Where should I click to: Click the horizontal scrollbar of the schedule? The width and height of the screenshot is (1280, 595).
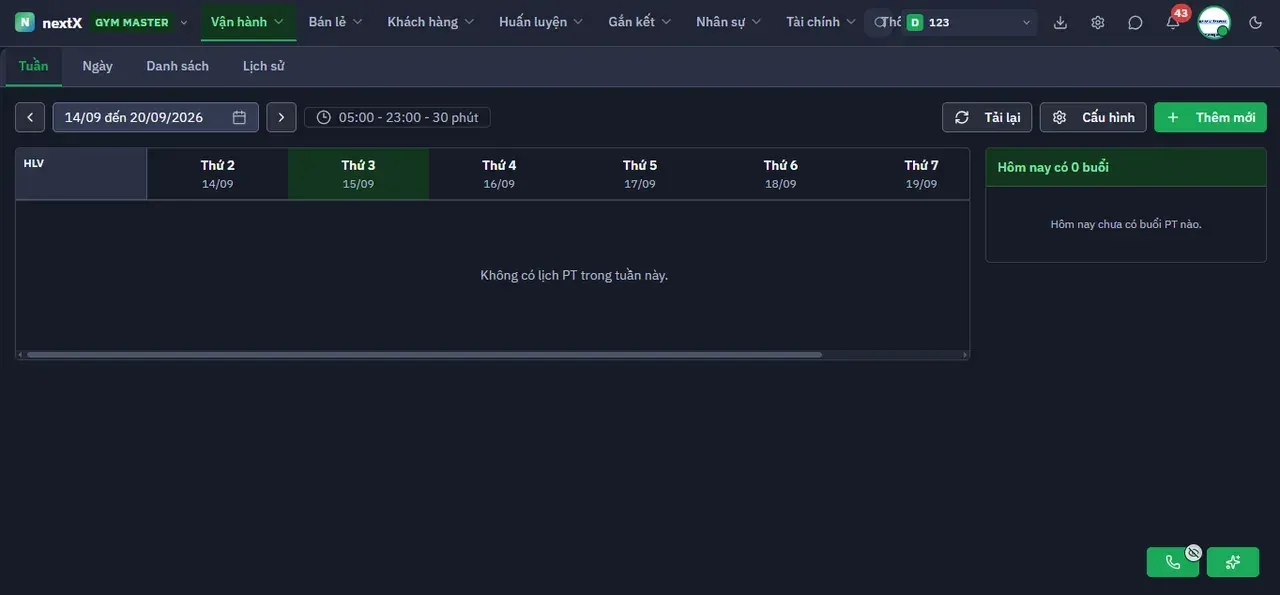click(x=424, y=354)
